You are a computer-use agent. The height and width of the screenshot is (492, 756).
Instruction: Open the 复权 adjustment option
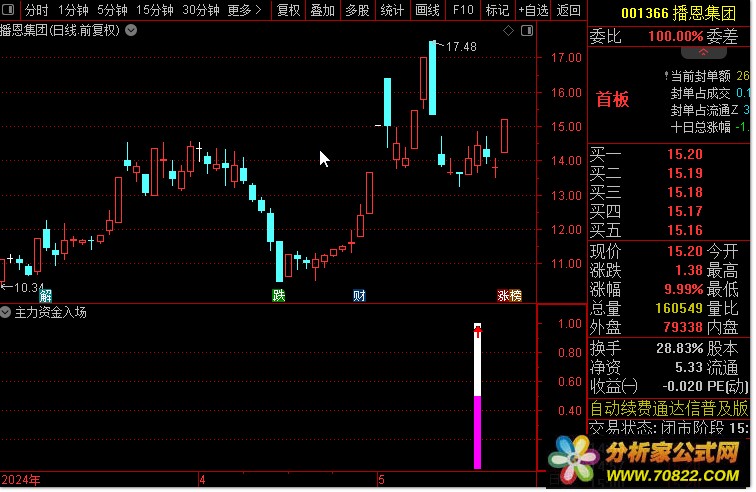coord(288,10)
